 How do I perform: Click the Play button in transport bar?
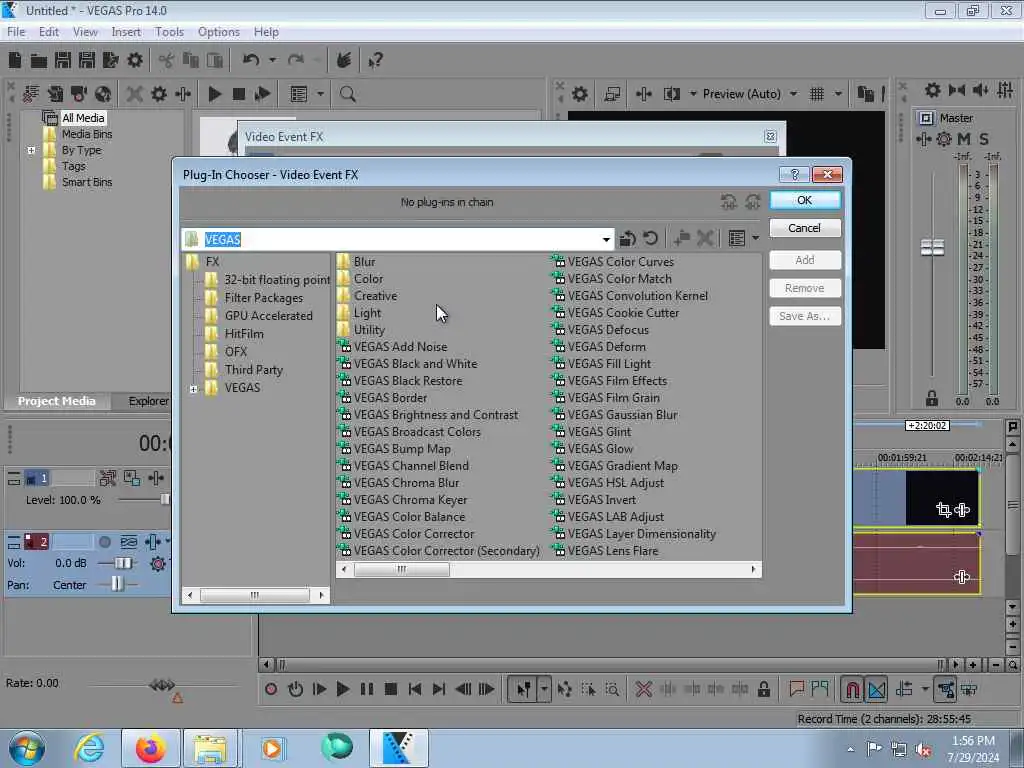[342, 689]
